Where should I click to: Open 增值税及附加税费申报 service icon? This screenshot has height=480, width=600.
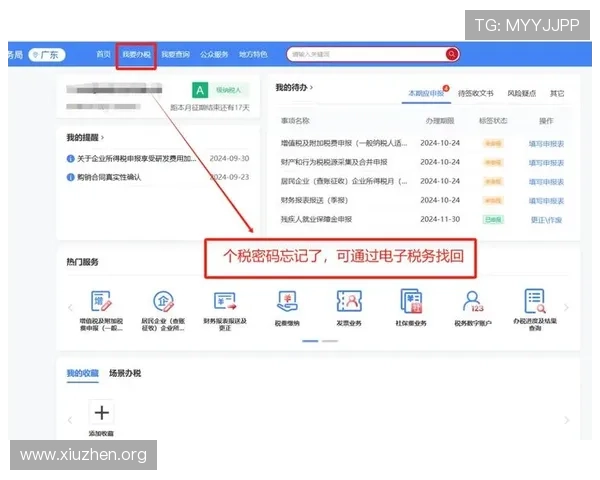(101, 301)
